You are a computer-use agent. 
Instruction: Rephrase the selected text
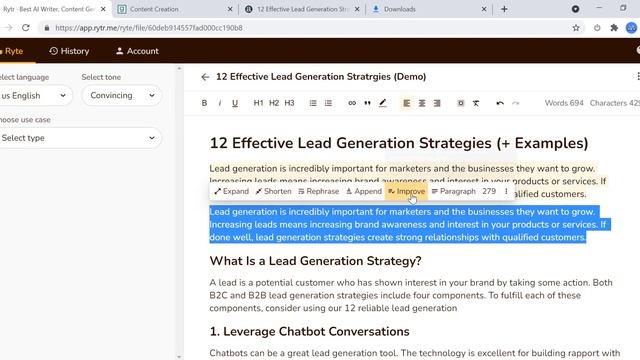tap(319, 191)
